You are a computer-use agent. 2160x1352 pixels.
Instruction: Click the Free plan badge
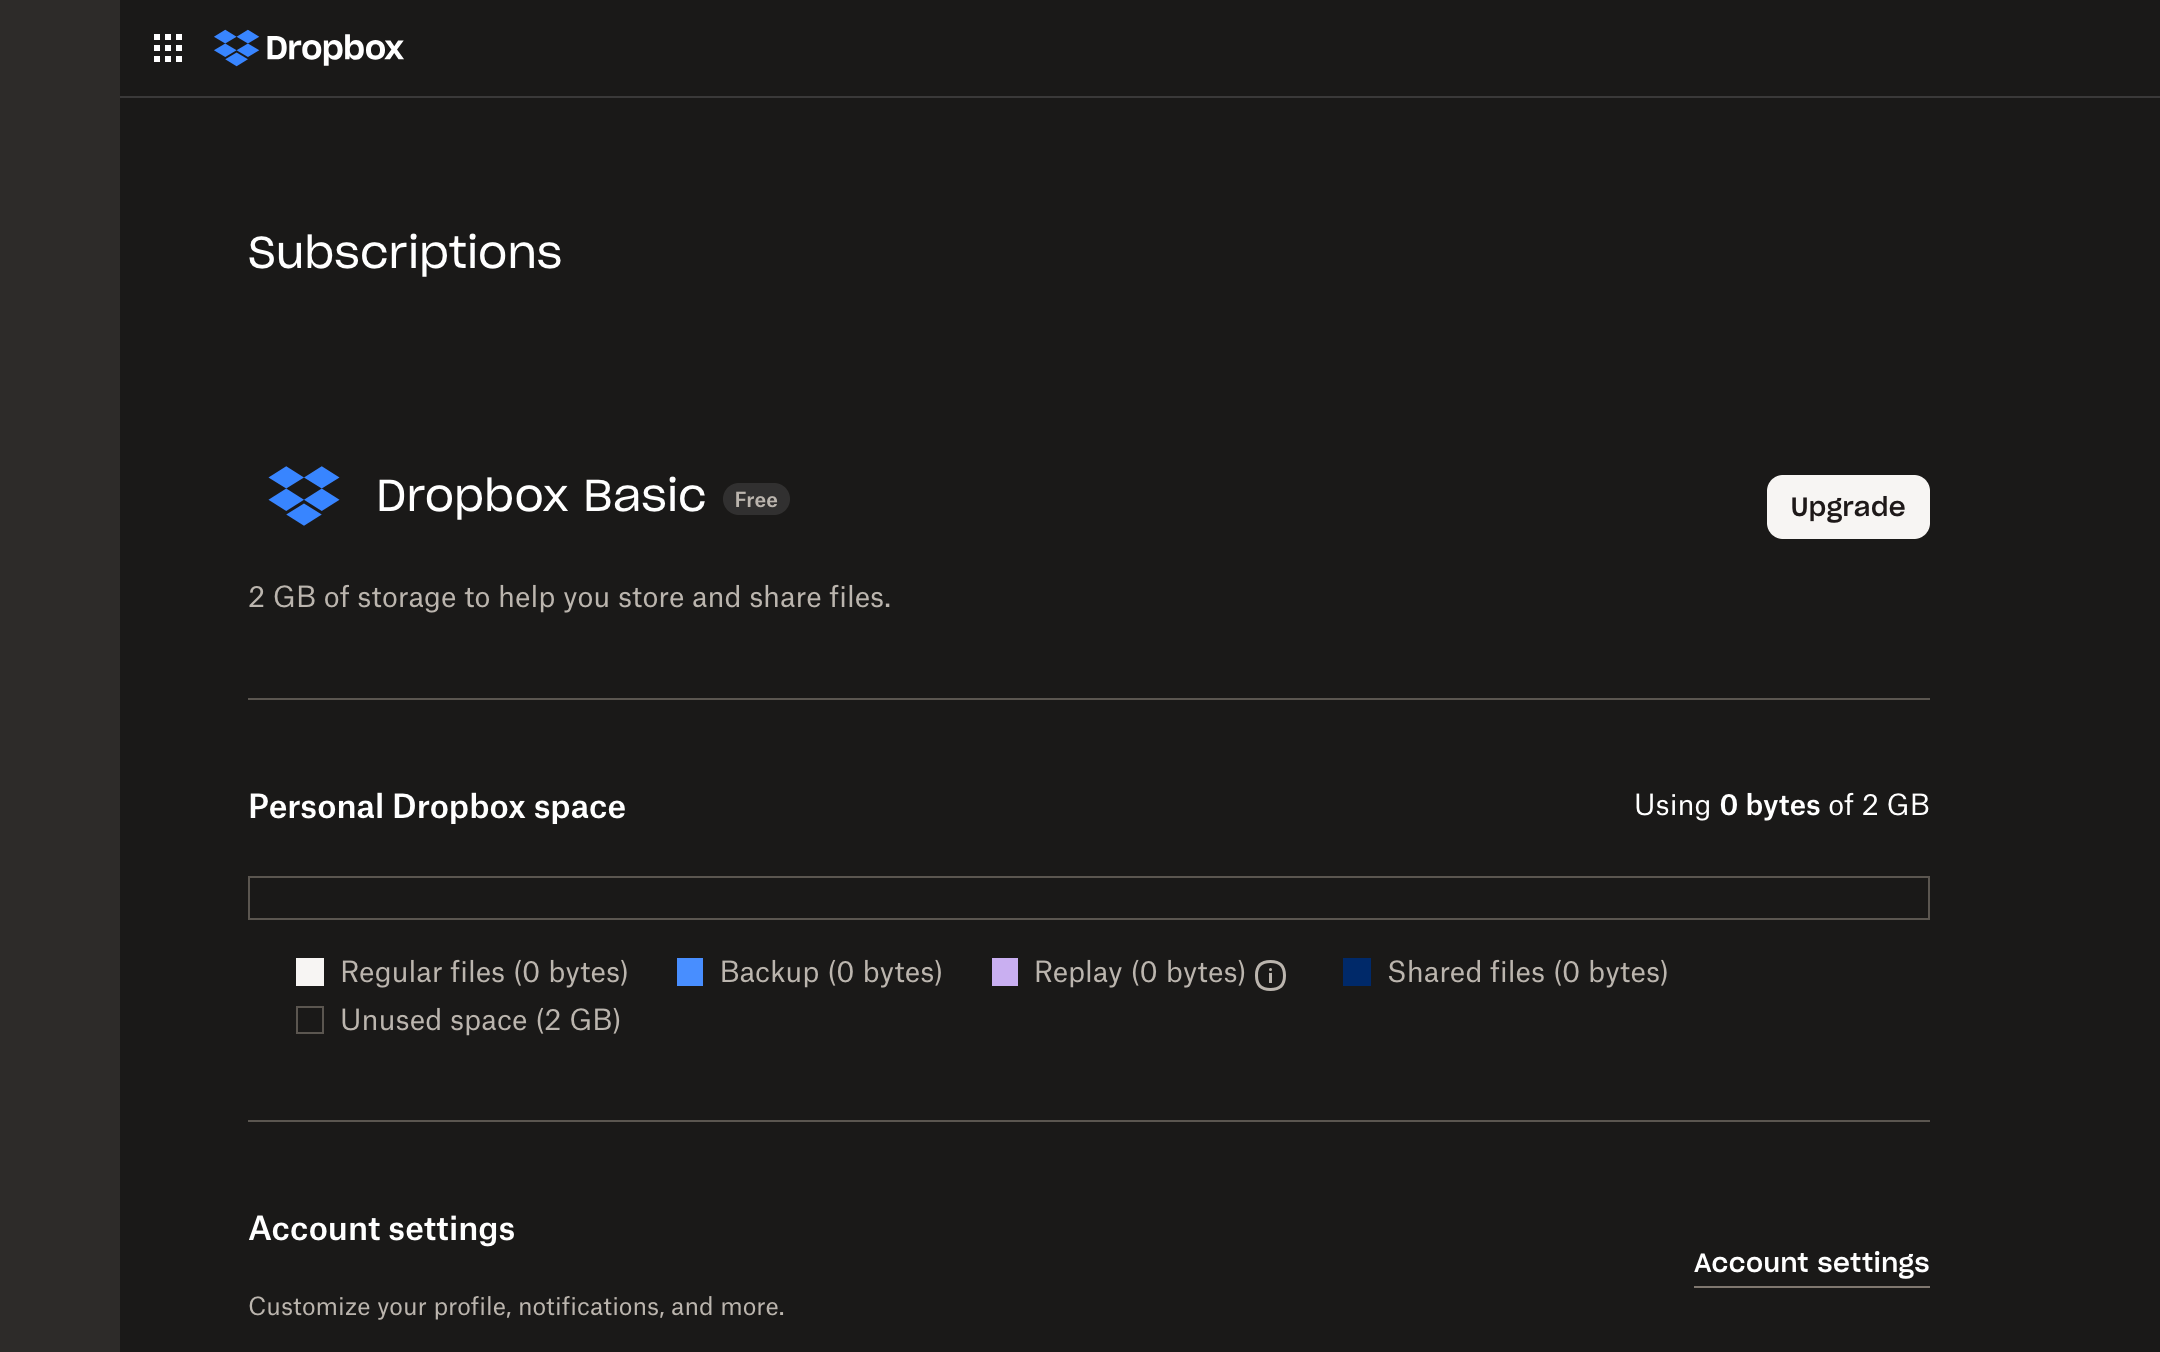click(755, 500)
